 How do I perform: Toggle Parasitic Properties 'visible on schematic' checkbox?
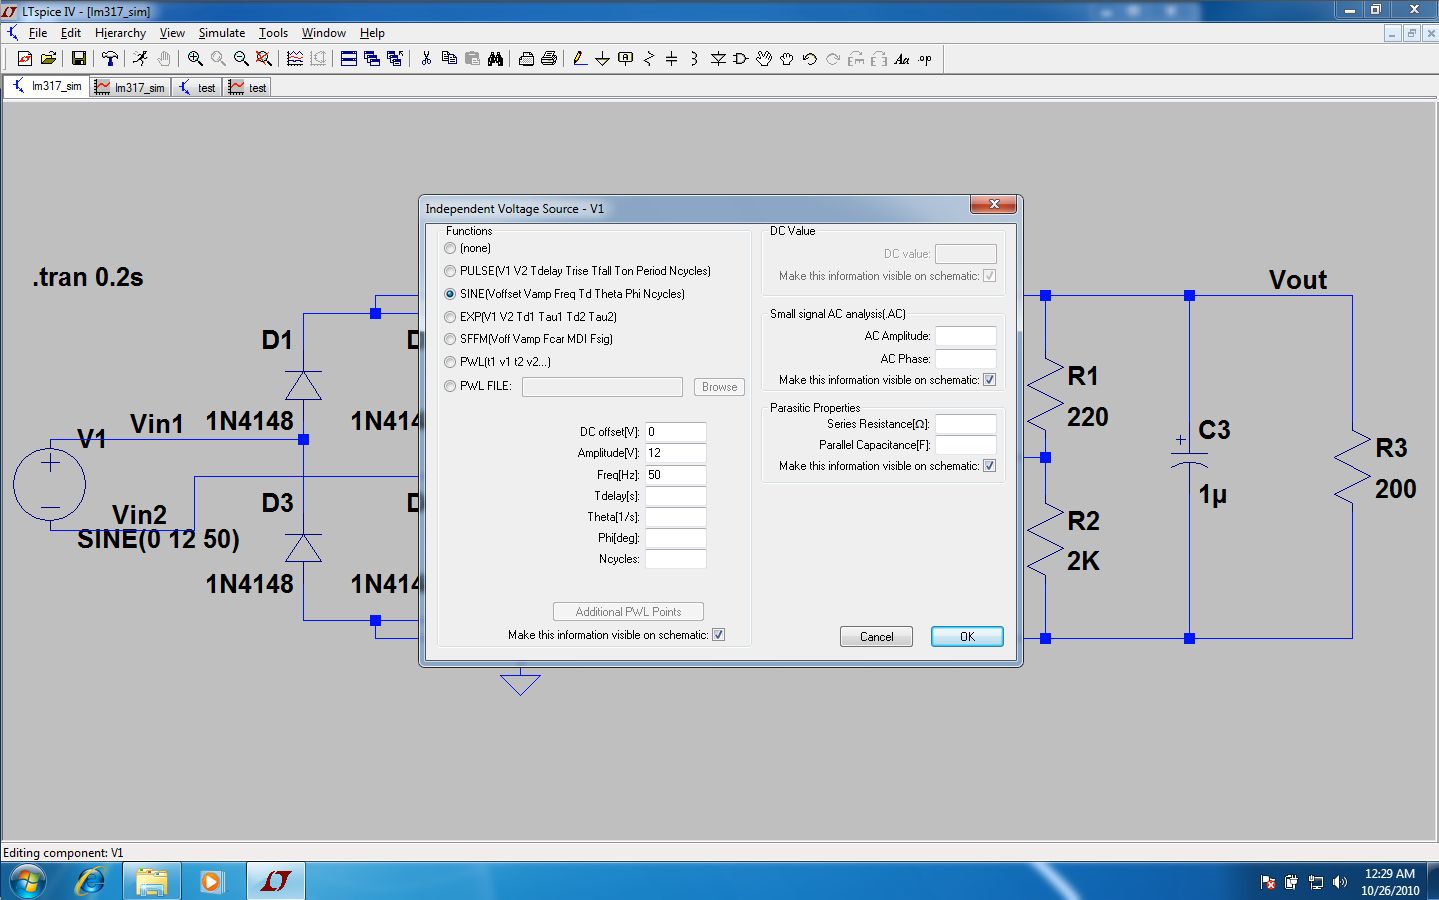[989, 466]
